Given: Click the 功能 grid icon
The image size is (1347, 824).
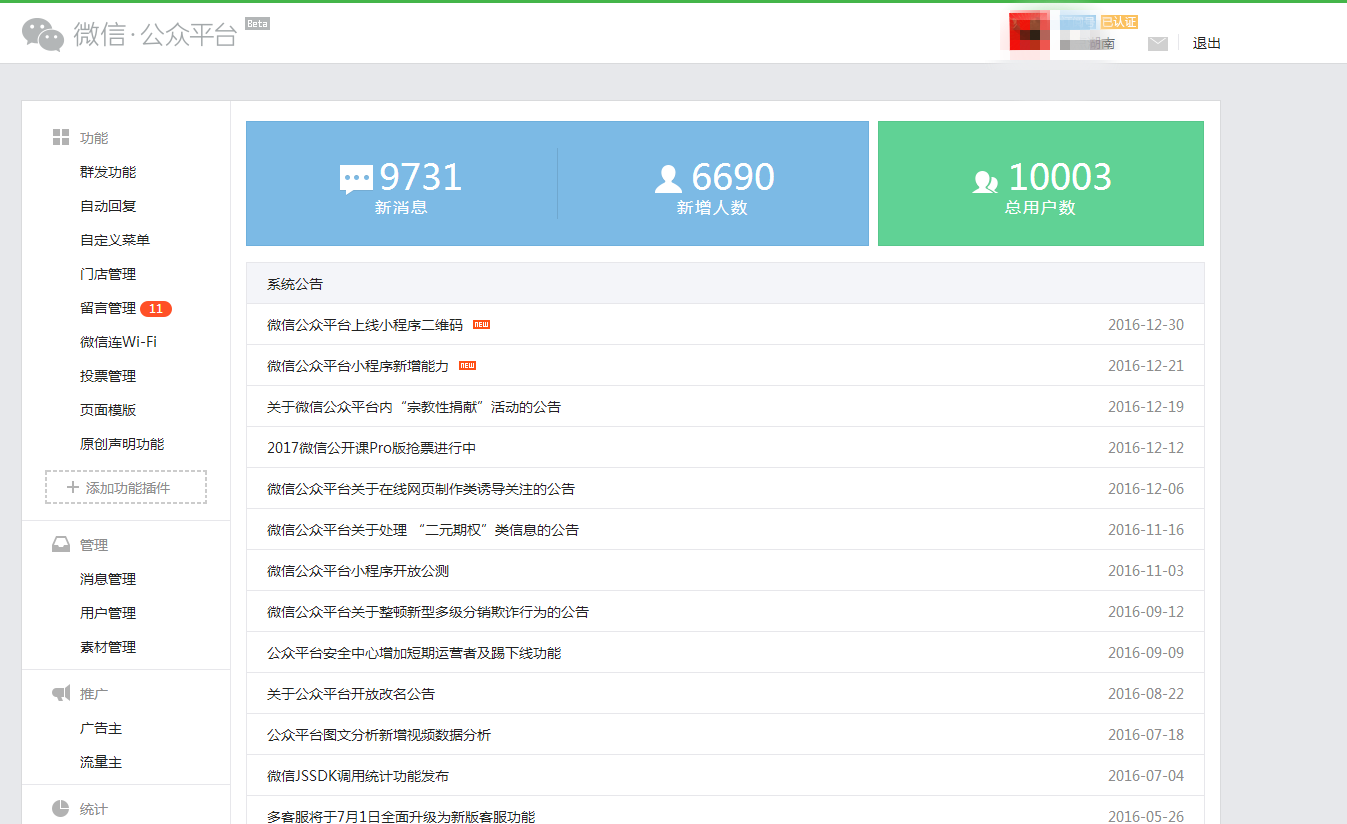Looking at the screenshot, I should 61,138.
